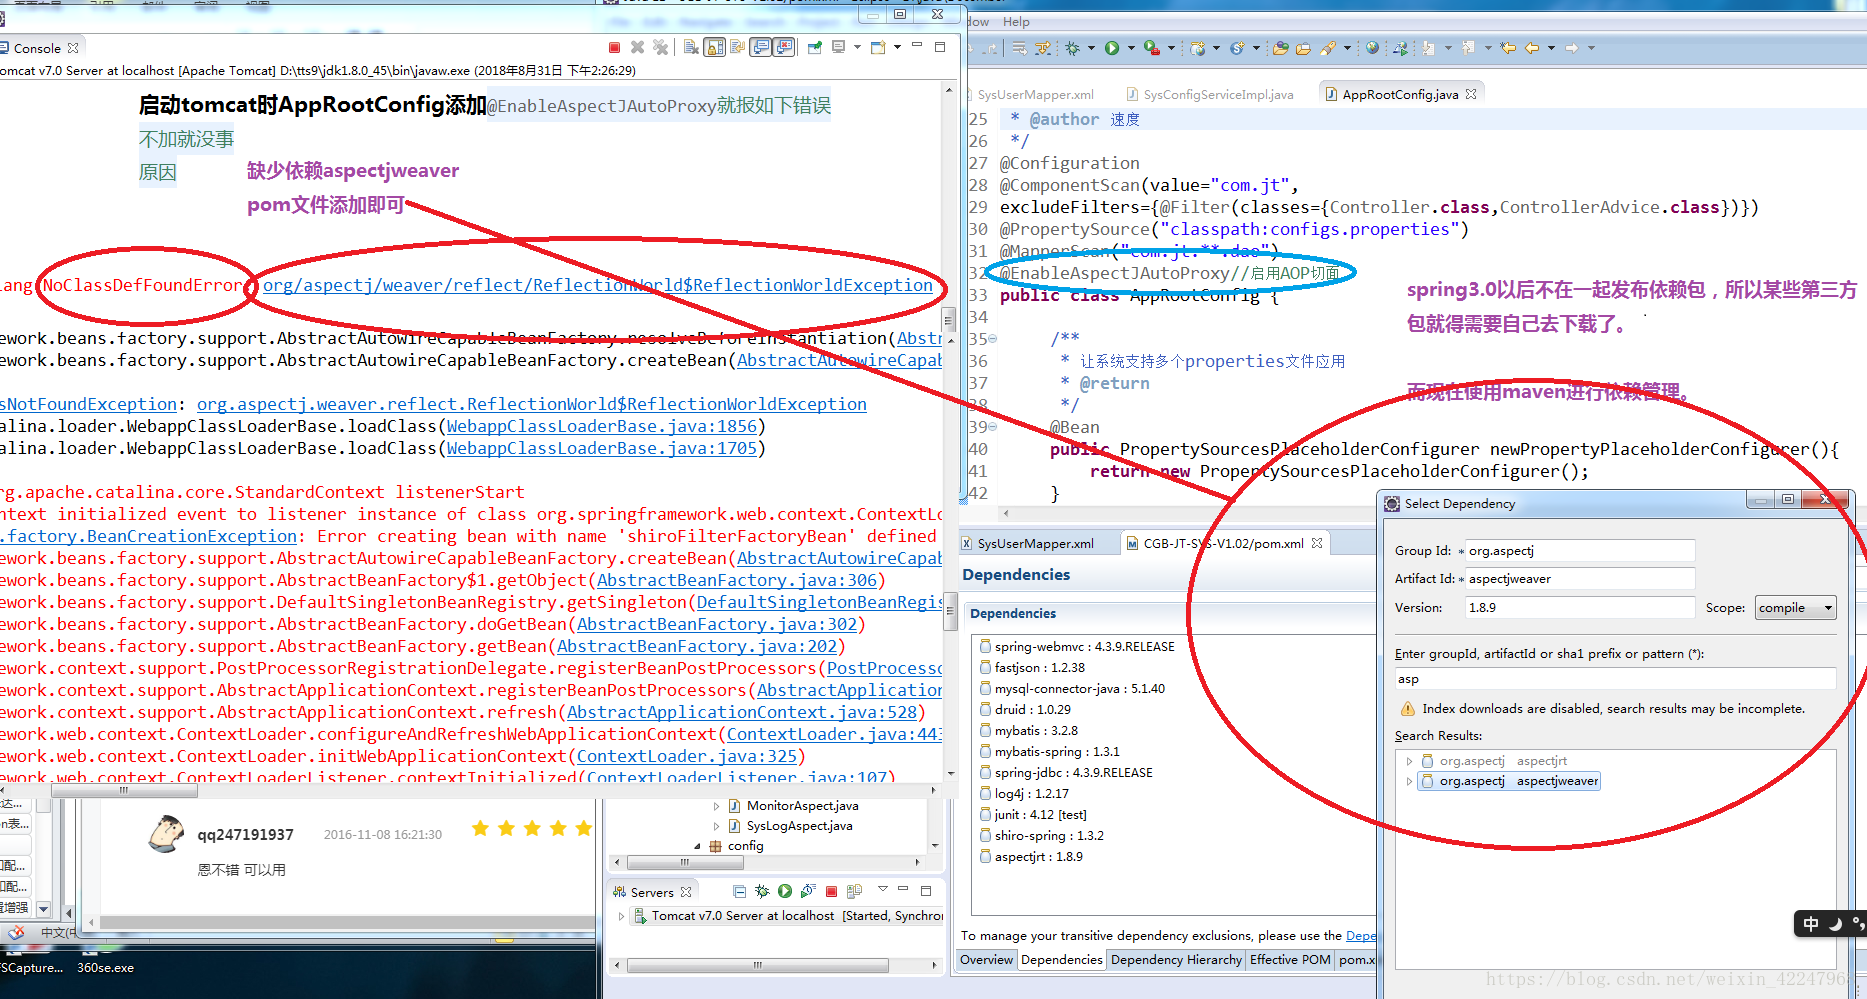Open the Scope compile combo box

pos(1796,607)
